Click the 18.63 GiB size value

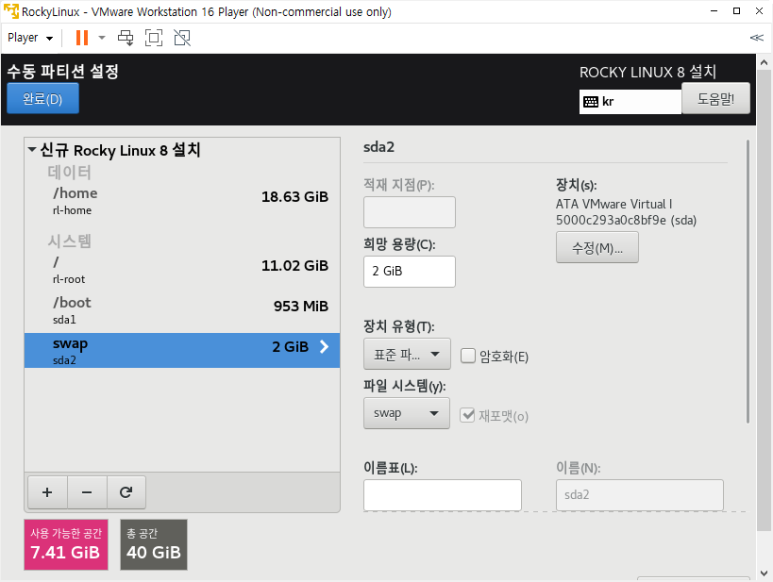[x=294, y=197]
